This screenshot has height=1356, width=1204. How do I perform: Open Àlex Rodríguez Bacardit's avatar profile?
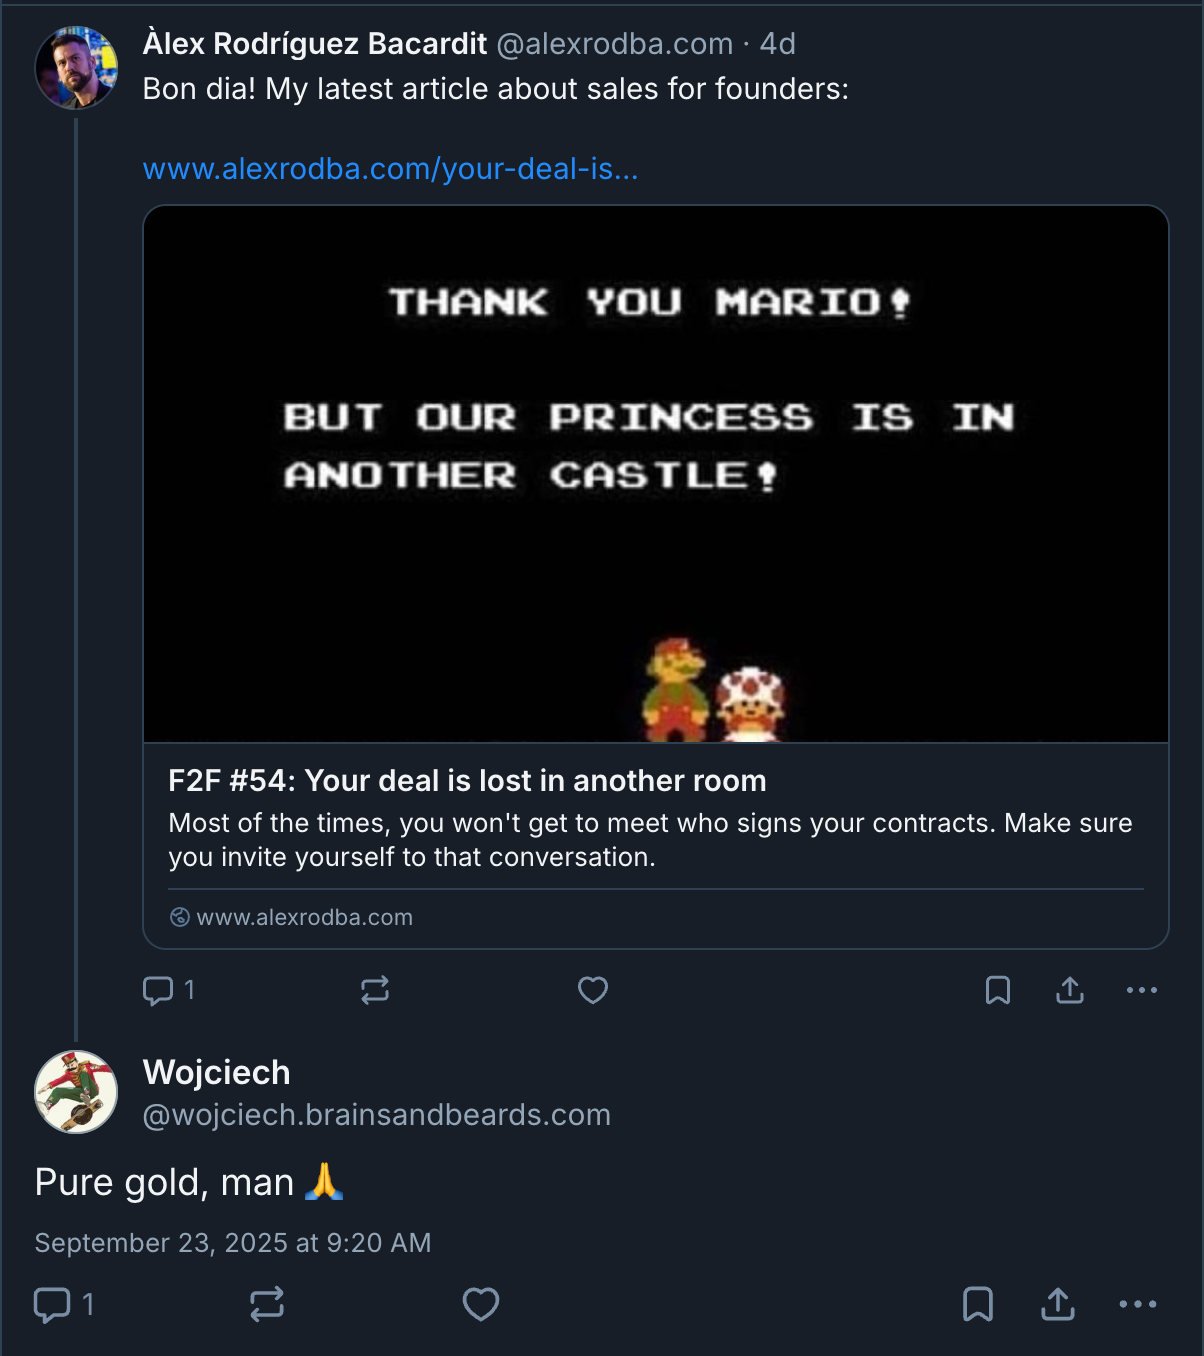[76, 67]
